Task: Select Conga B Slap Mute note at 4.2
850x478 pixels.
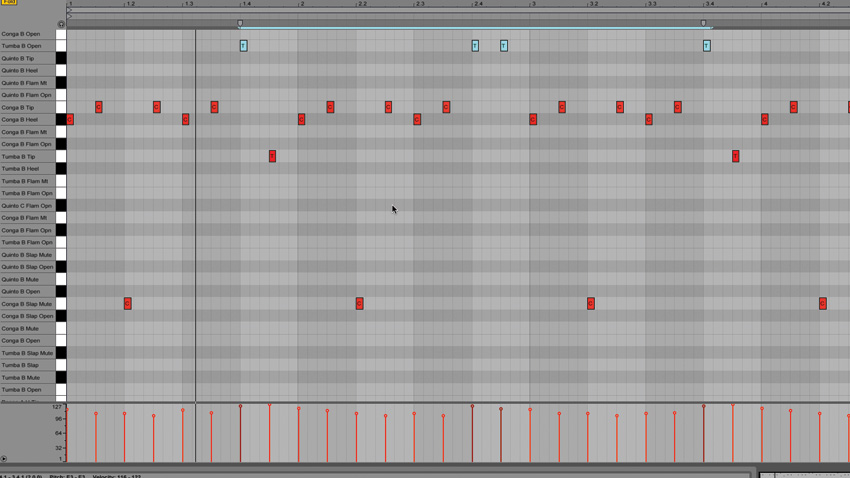Action: pos(822,303)
